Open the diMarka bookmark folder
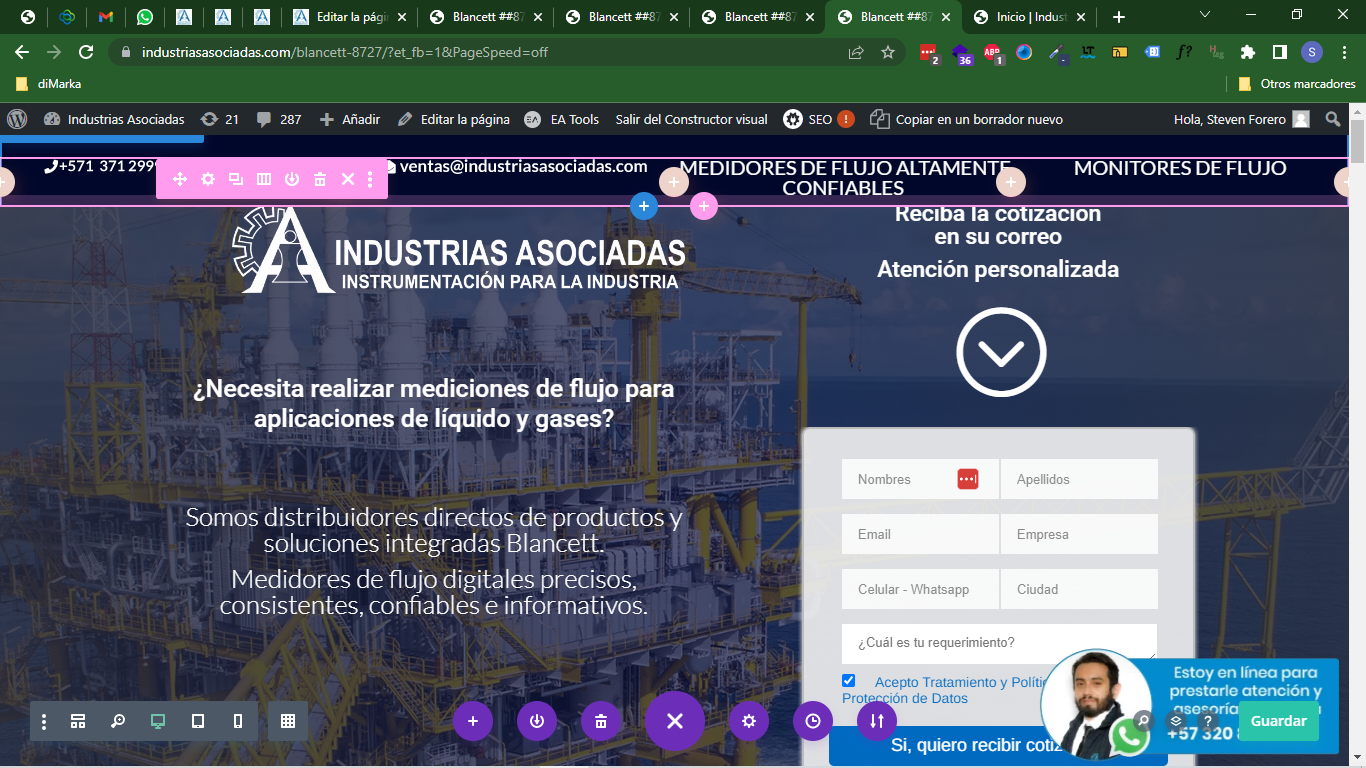 click(x=49, y=84)
